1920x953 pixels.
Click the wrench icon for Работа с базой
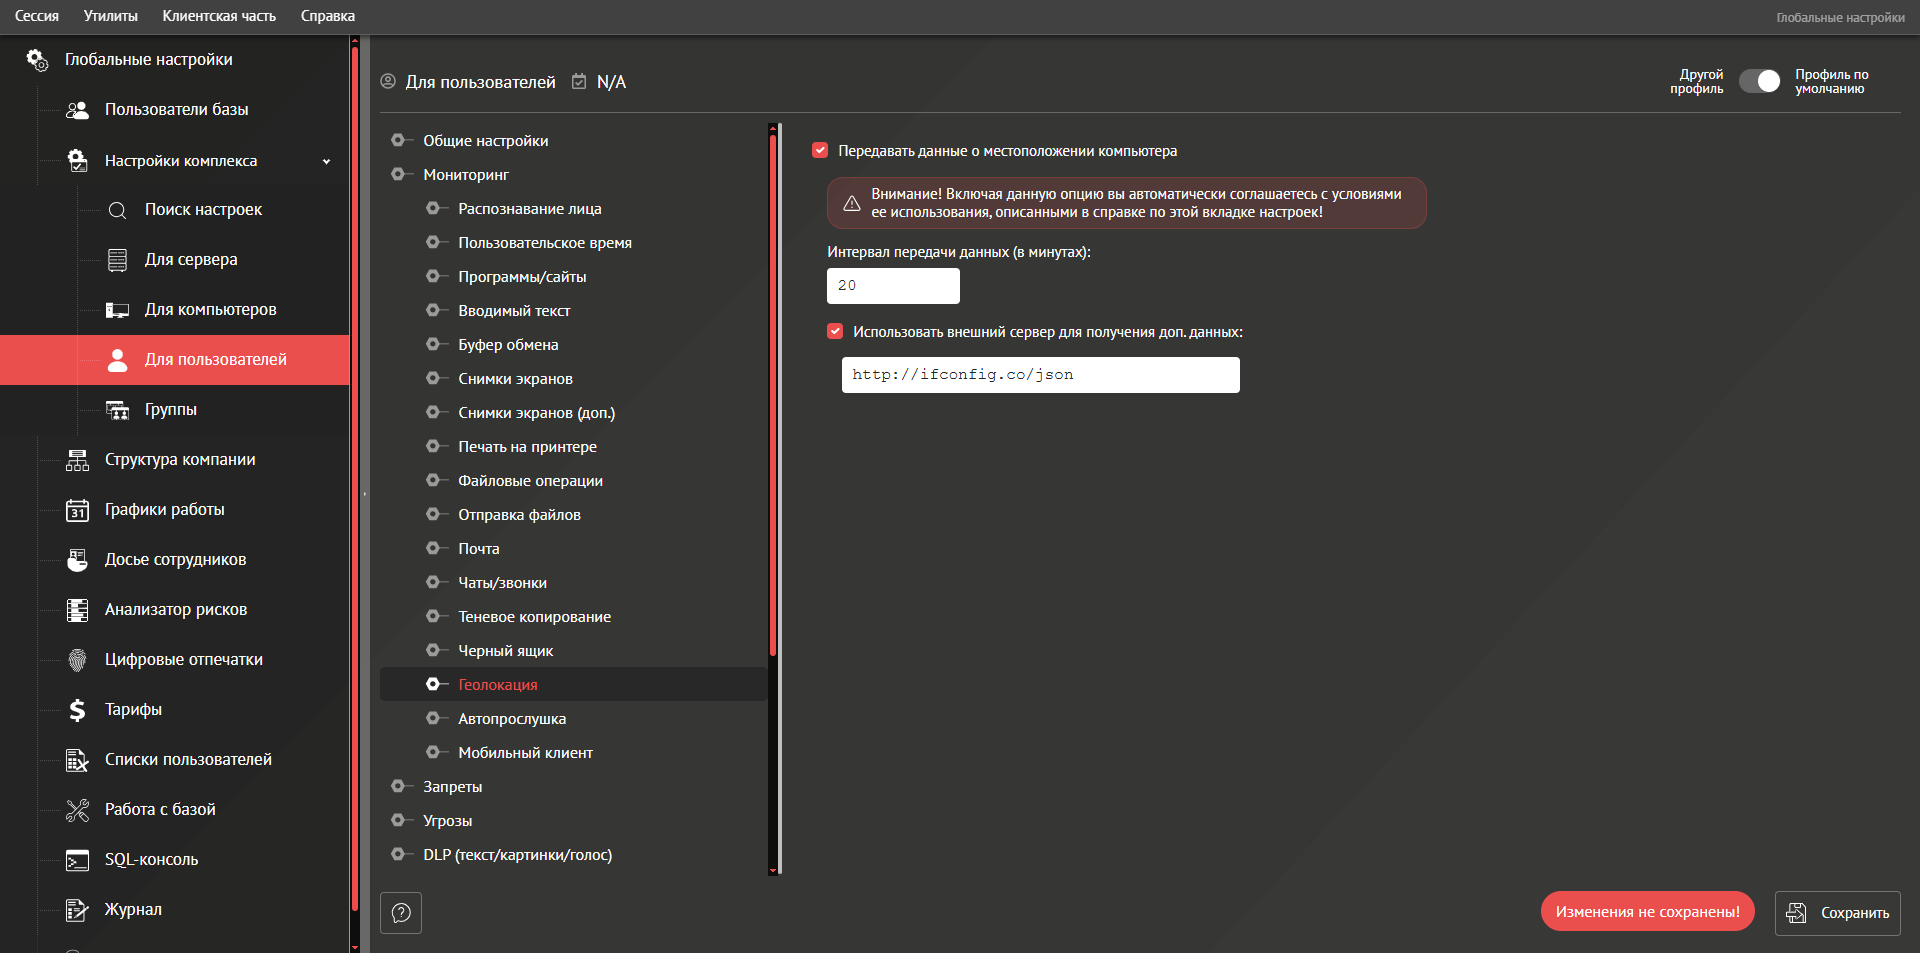(x=77, y=810)
